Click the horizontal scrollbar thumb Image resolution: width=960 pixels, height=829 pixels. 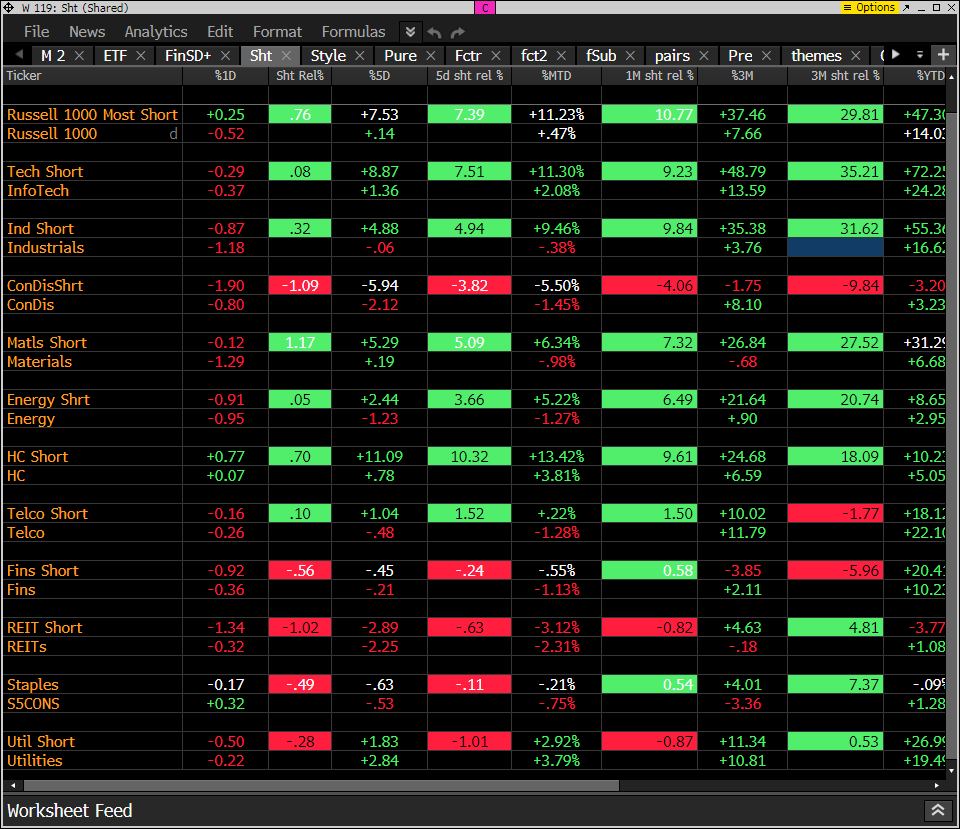click(x=320, y=785)
